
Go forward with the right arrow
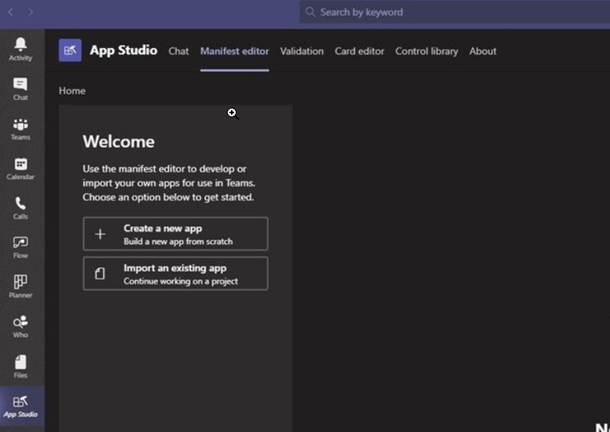click(30, 12)
